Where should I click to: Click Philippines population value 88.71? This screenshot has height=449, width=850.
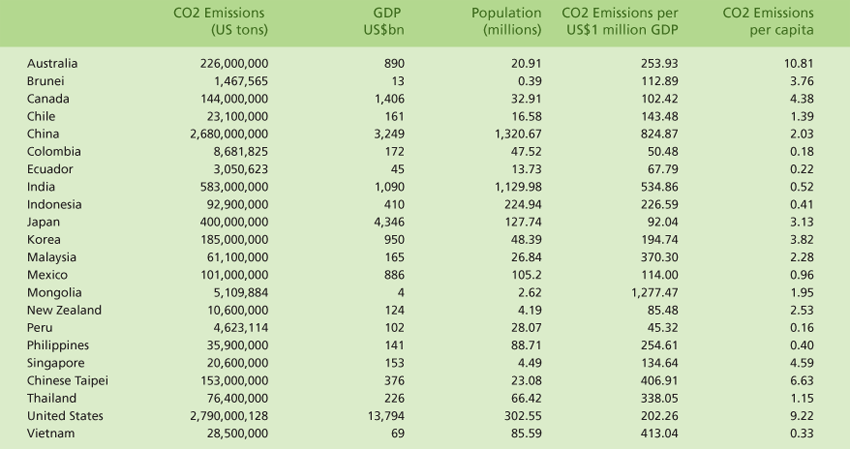pos(528,345)
